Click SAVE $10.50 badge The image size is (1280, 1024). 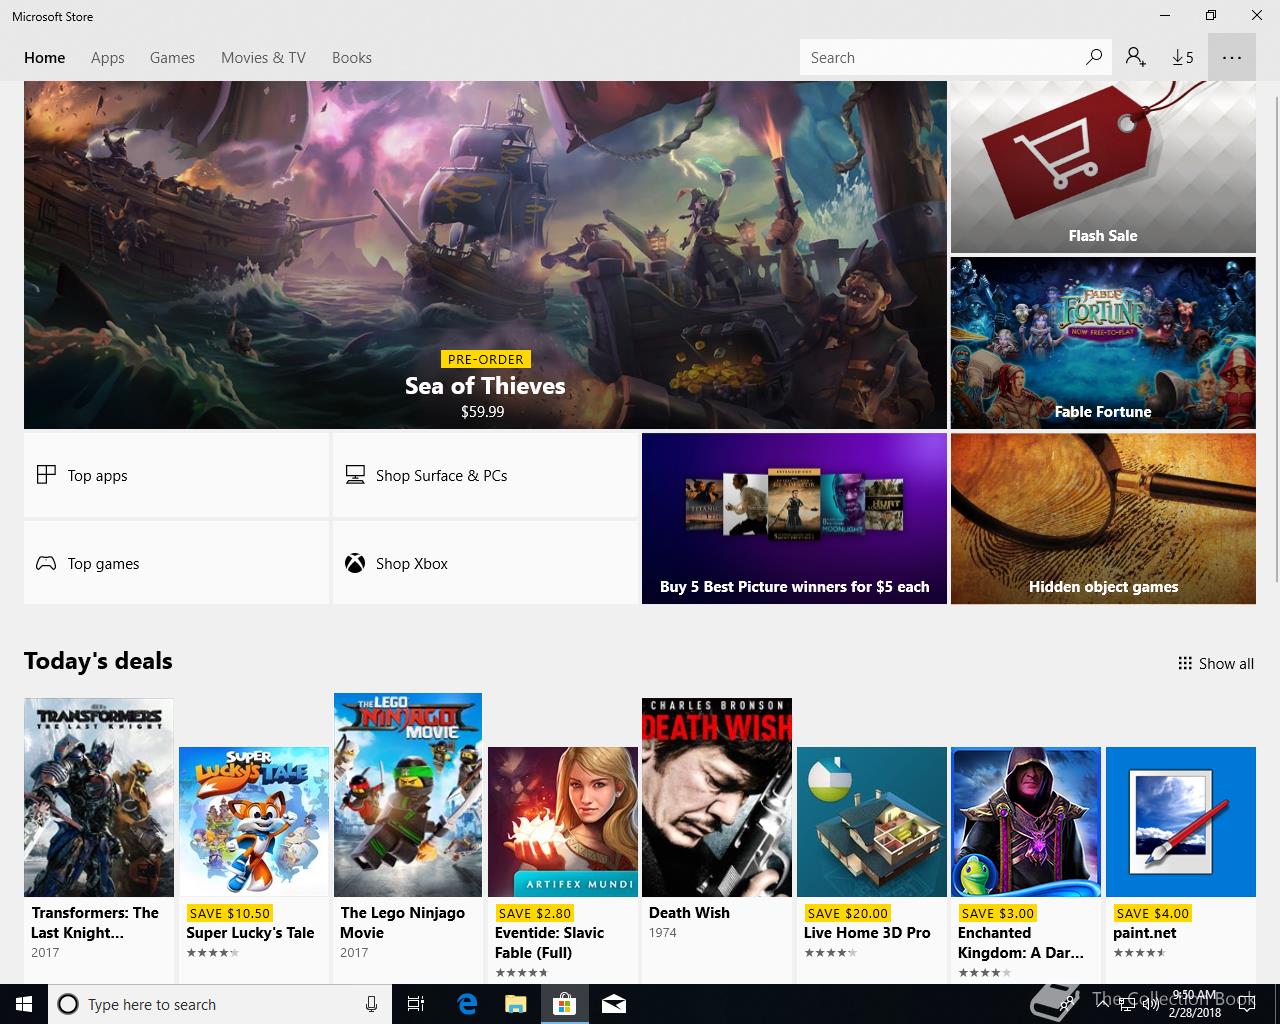229,913
